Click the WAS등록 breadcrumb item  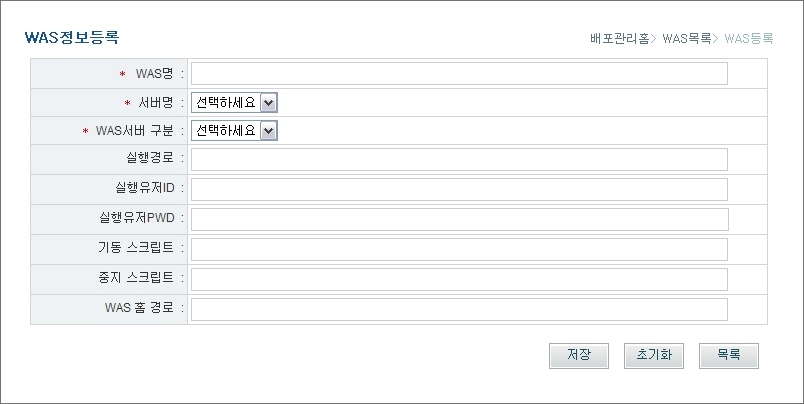point(749,39)
